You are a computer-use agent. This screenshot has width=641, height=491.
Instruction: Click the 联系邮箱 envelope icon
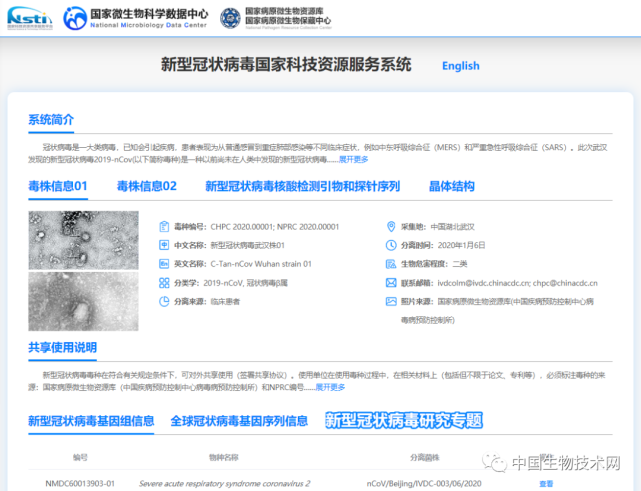391,283
